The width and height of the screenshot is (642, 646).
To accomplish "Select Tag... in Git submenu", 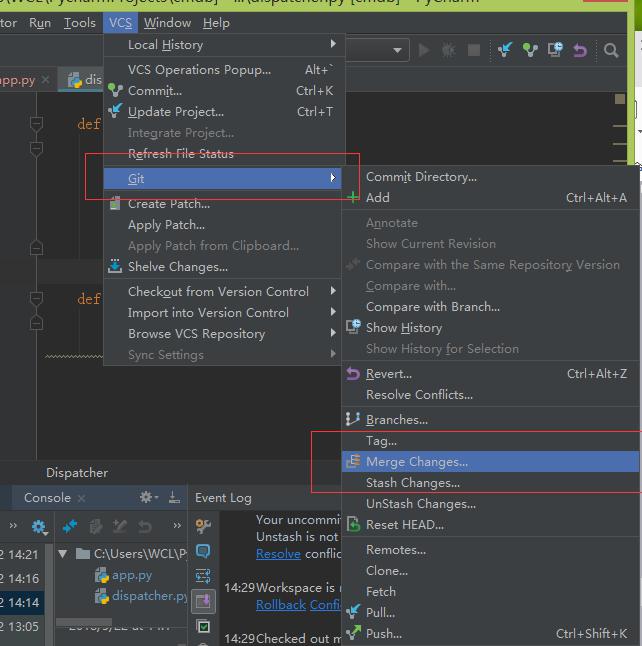I will 490,441.
